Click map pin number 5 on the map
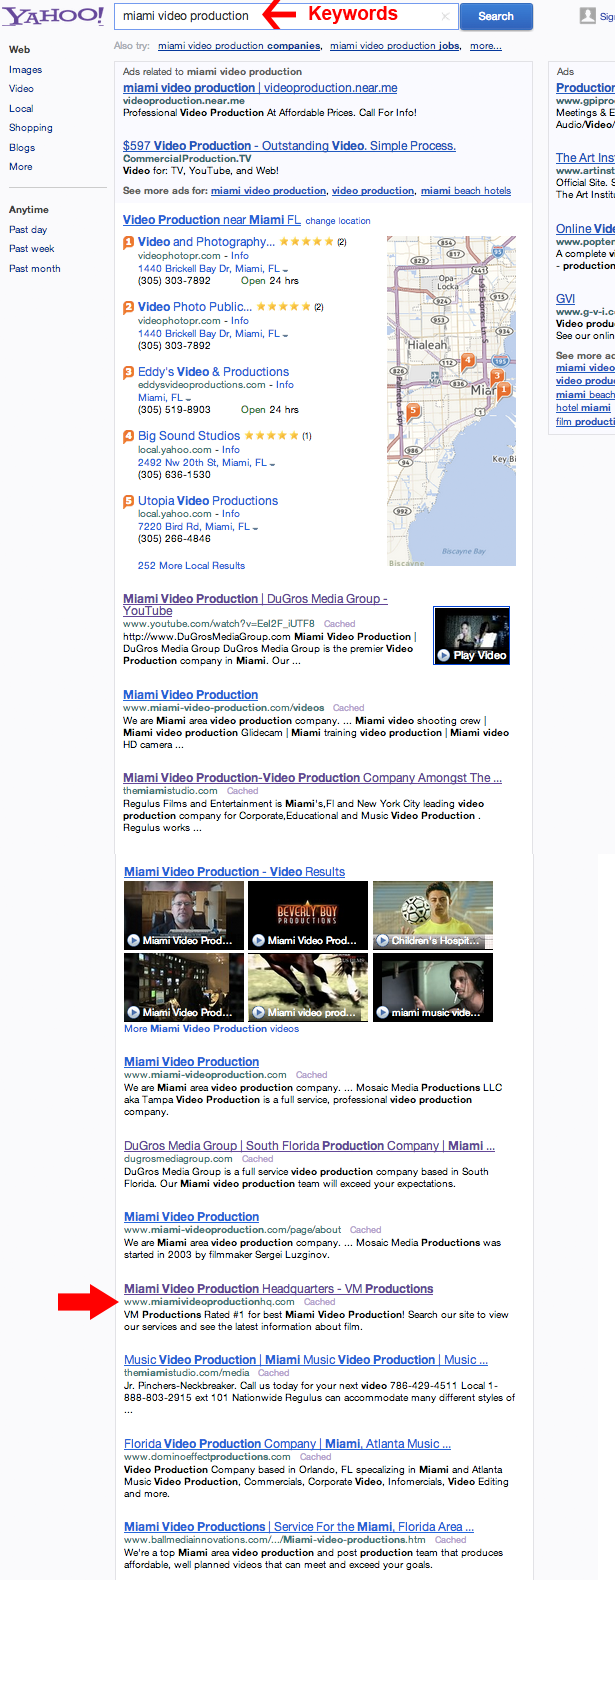Screen dimensions: 615x1700 tap(413, 411)
